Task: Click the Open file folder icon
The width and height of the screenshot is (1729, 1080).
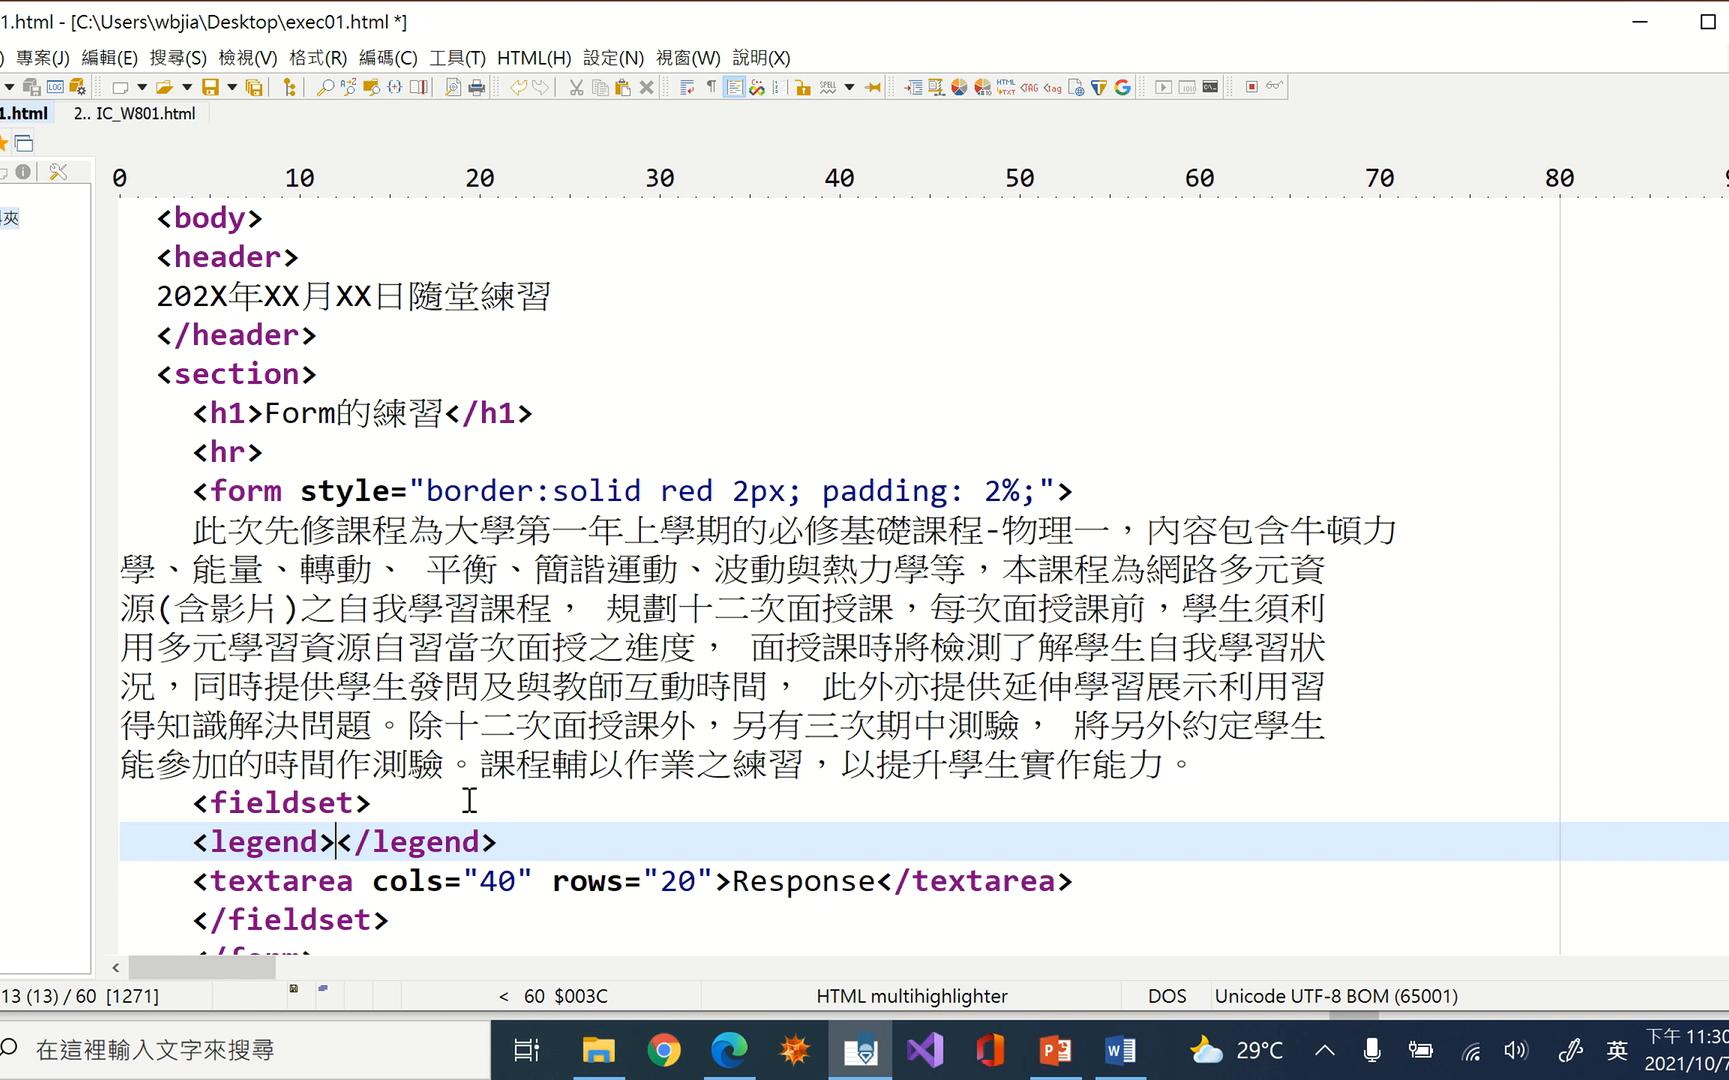Action: click(x=164, y=87)
